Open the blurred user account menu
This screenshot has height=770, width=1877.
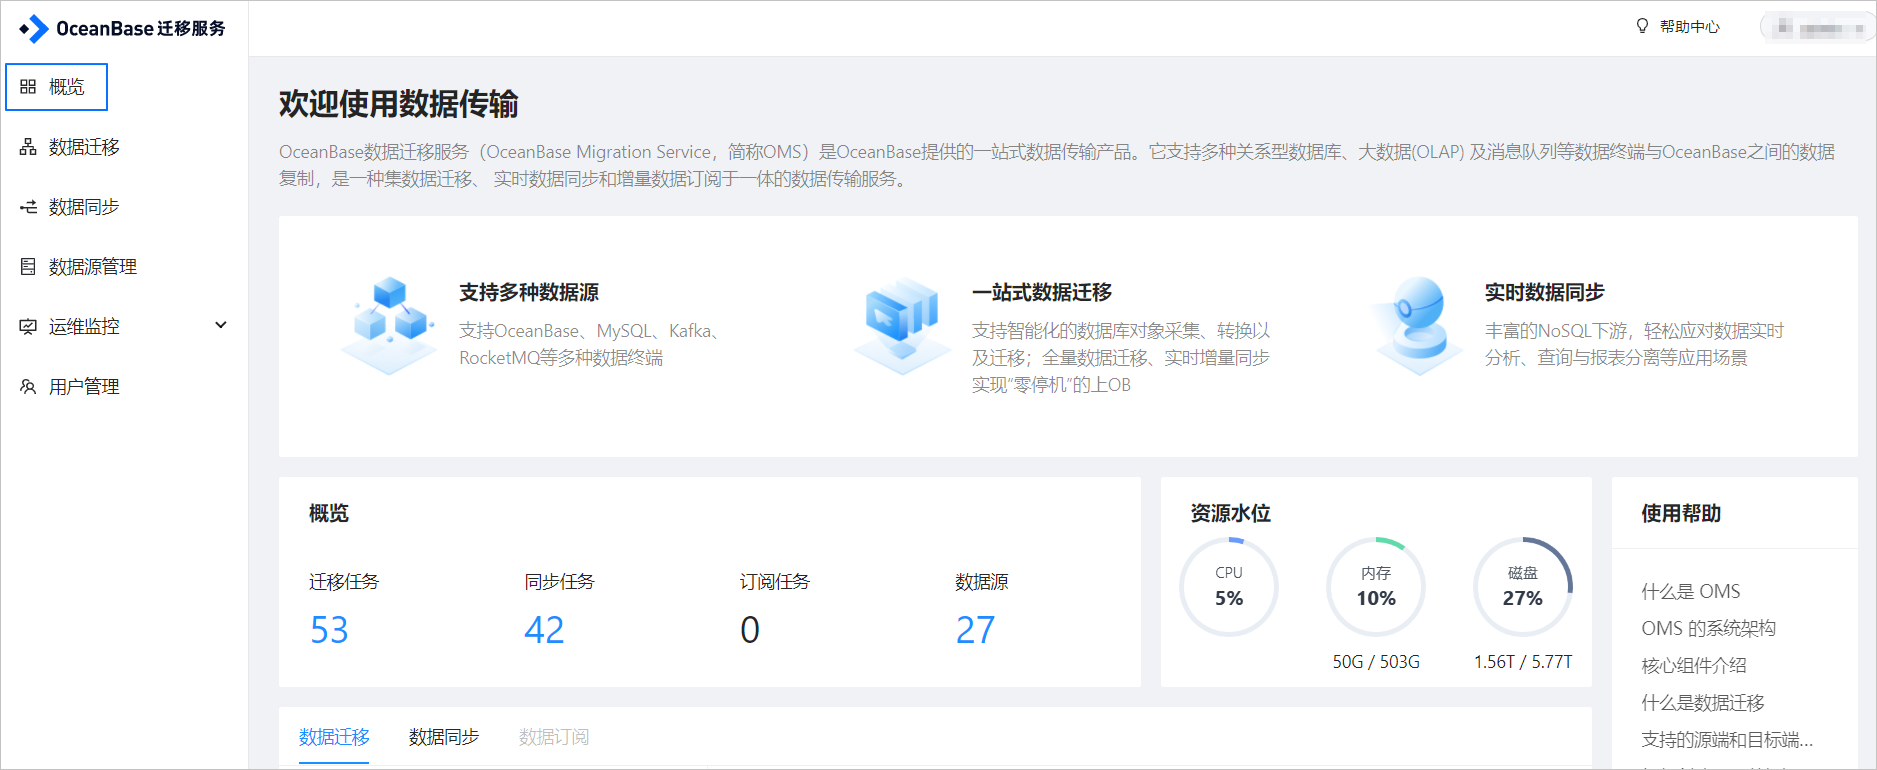pyautogui.click(x=1818, y=28)
